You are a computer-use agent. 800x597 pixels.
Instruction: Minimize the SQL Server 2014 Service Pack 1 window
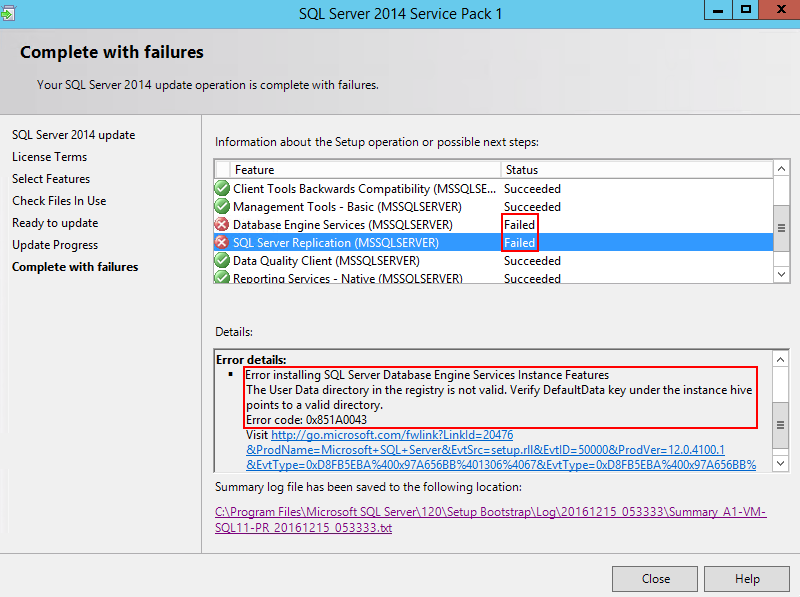(x=718, y=10)
